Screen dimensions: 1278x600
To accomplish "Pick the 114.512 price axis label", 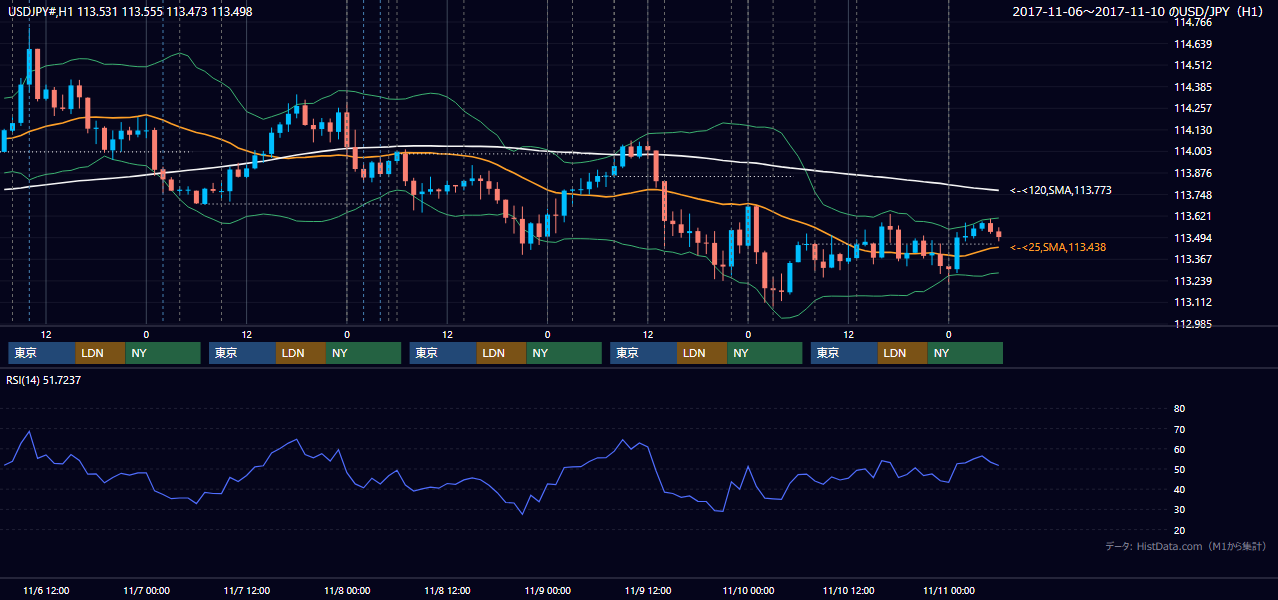I will (x=1192, y=65).
